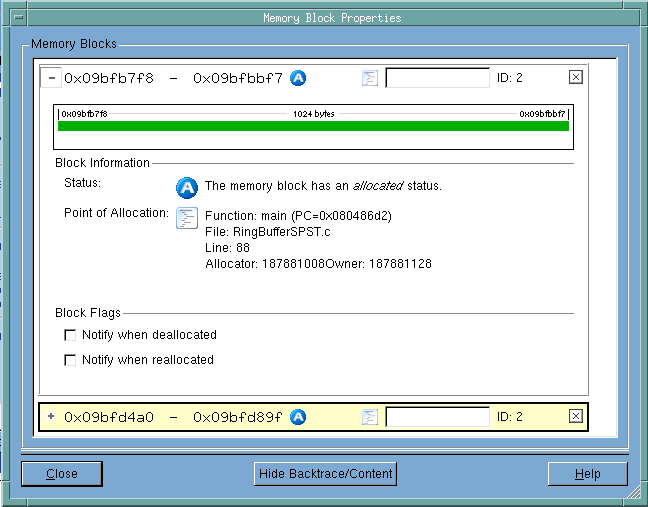Collapse the 0x09bfb7f8 memory block

pos(52,78)
